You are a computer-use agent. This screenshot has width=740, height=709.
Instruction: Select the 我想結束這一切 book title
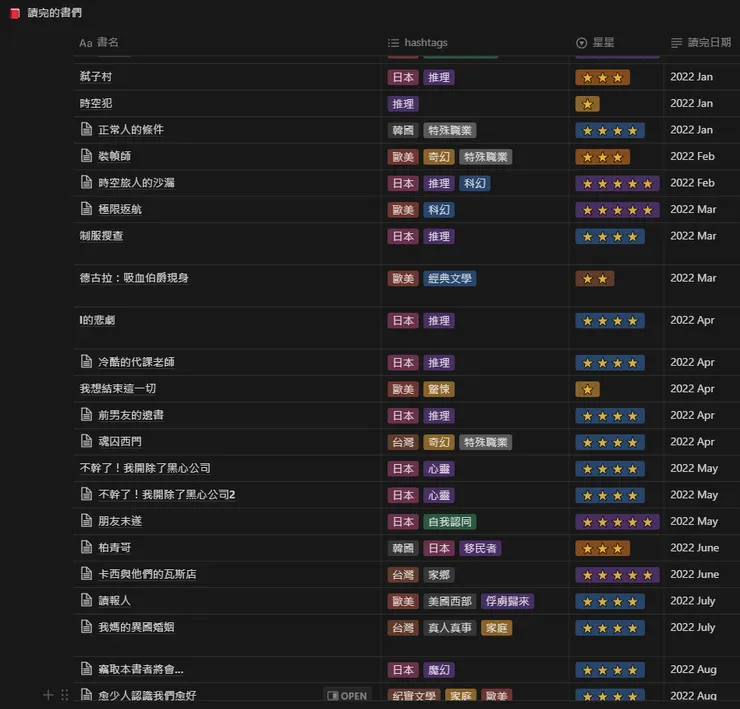(x=118, y=388)
